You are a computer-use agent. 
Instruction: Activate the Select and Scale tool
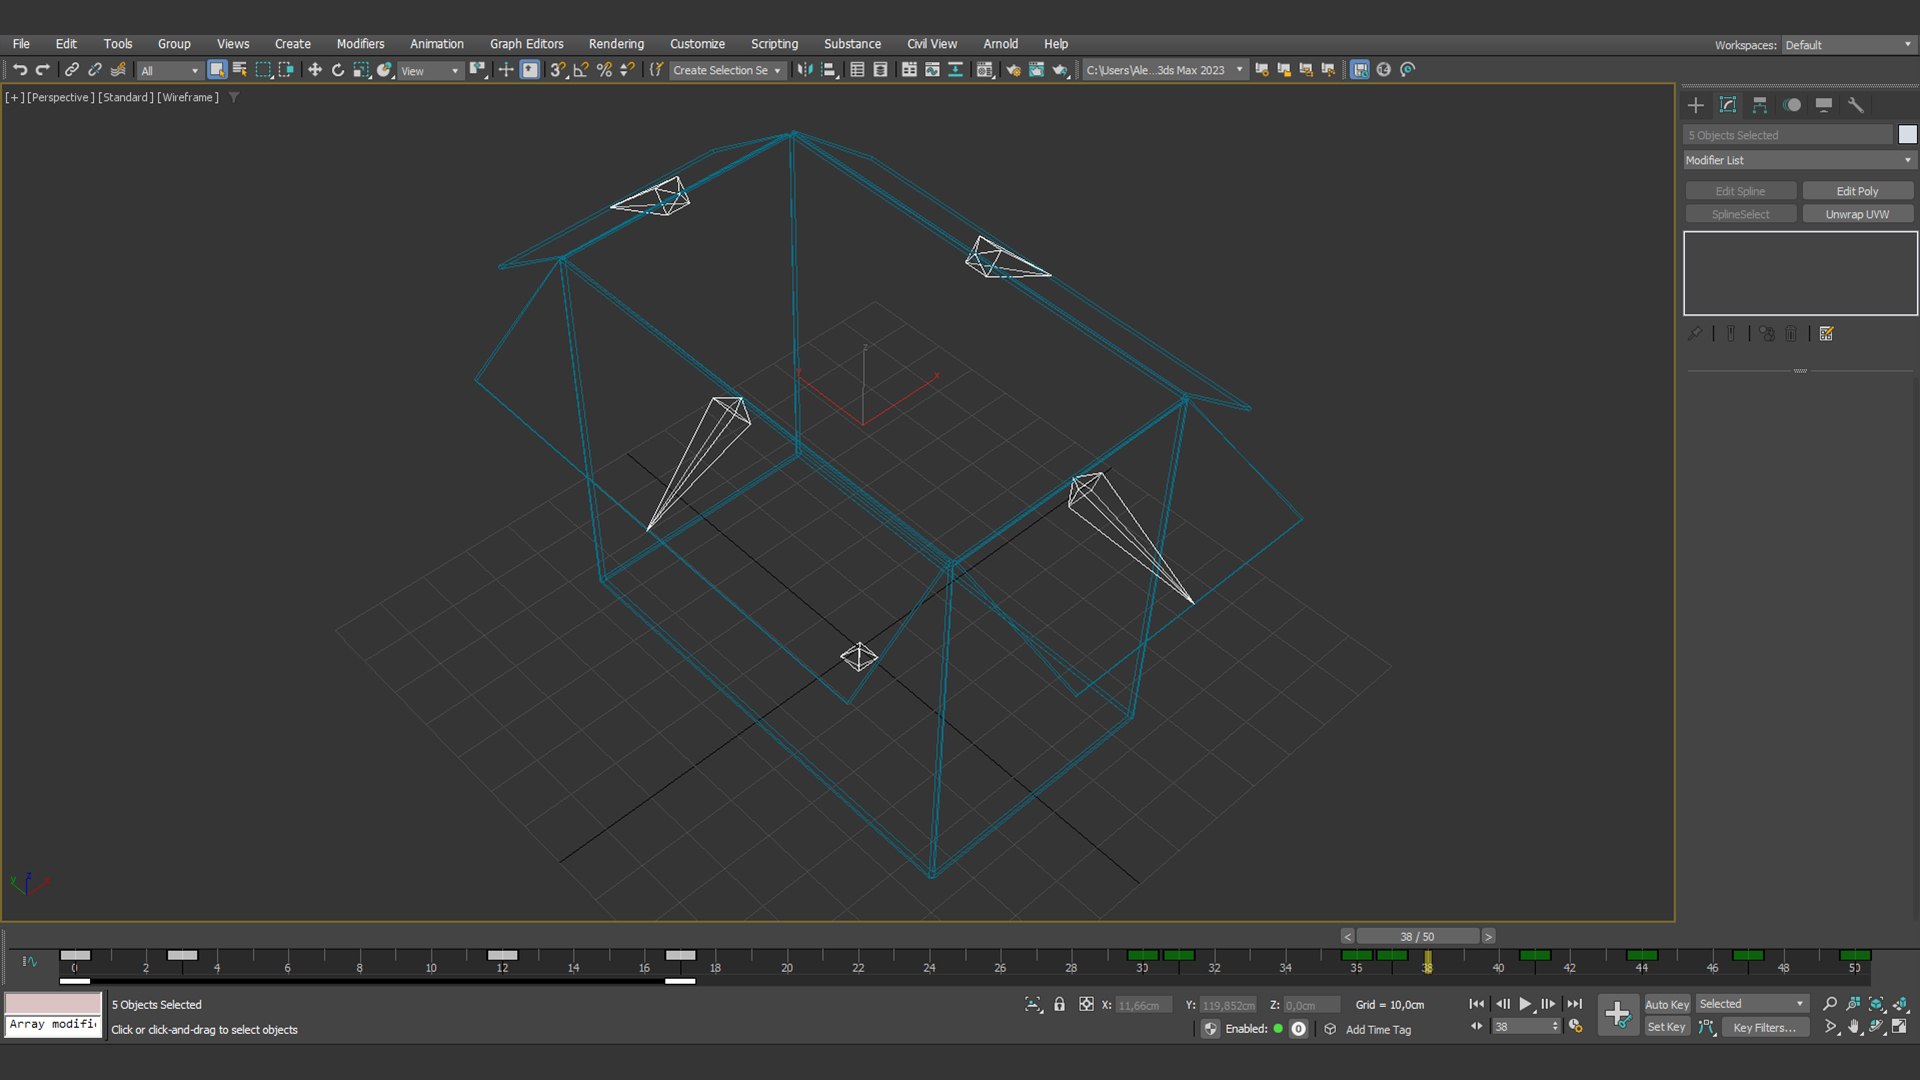point(361,70)
